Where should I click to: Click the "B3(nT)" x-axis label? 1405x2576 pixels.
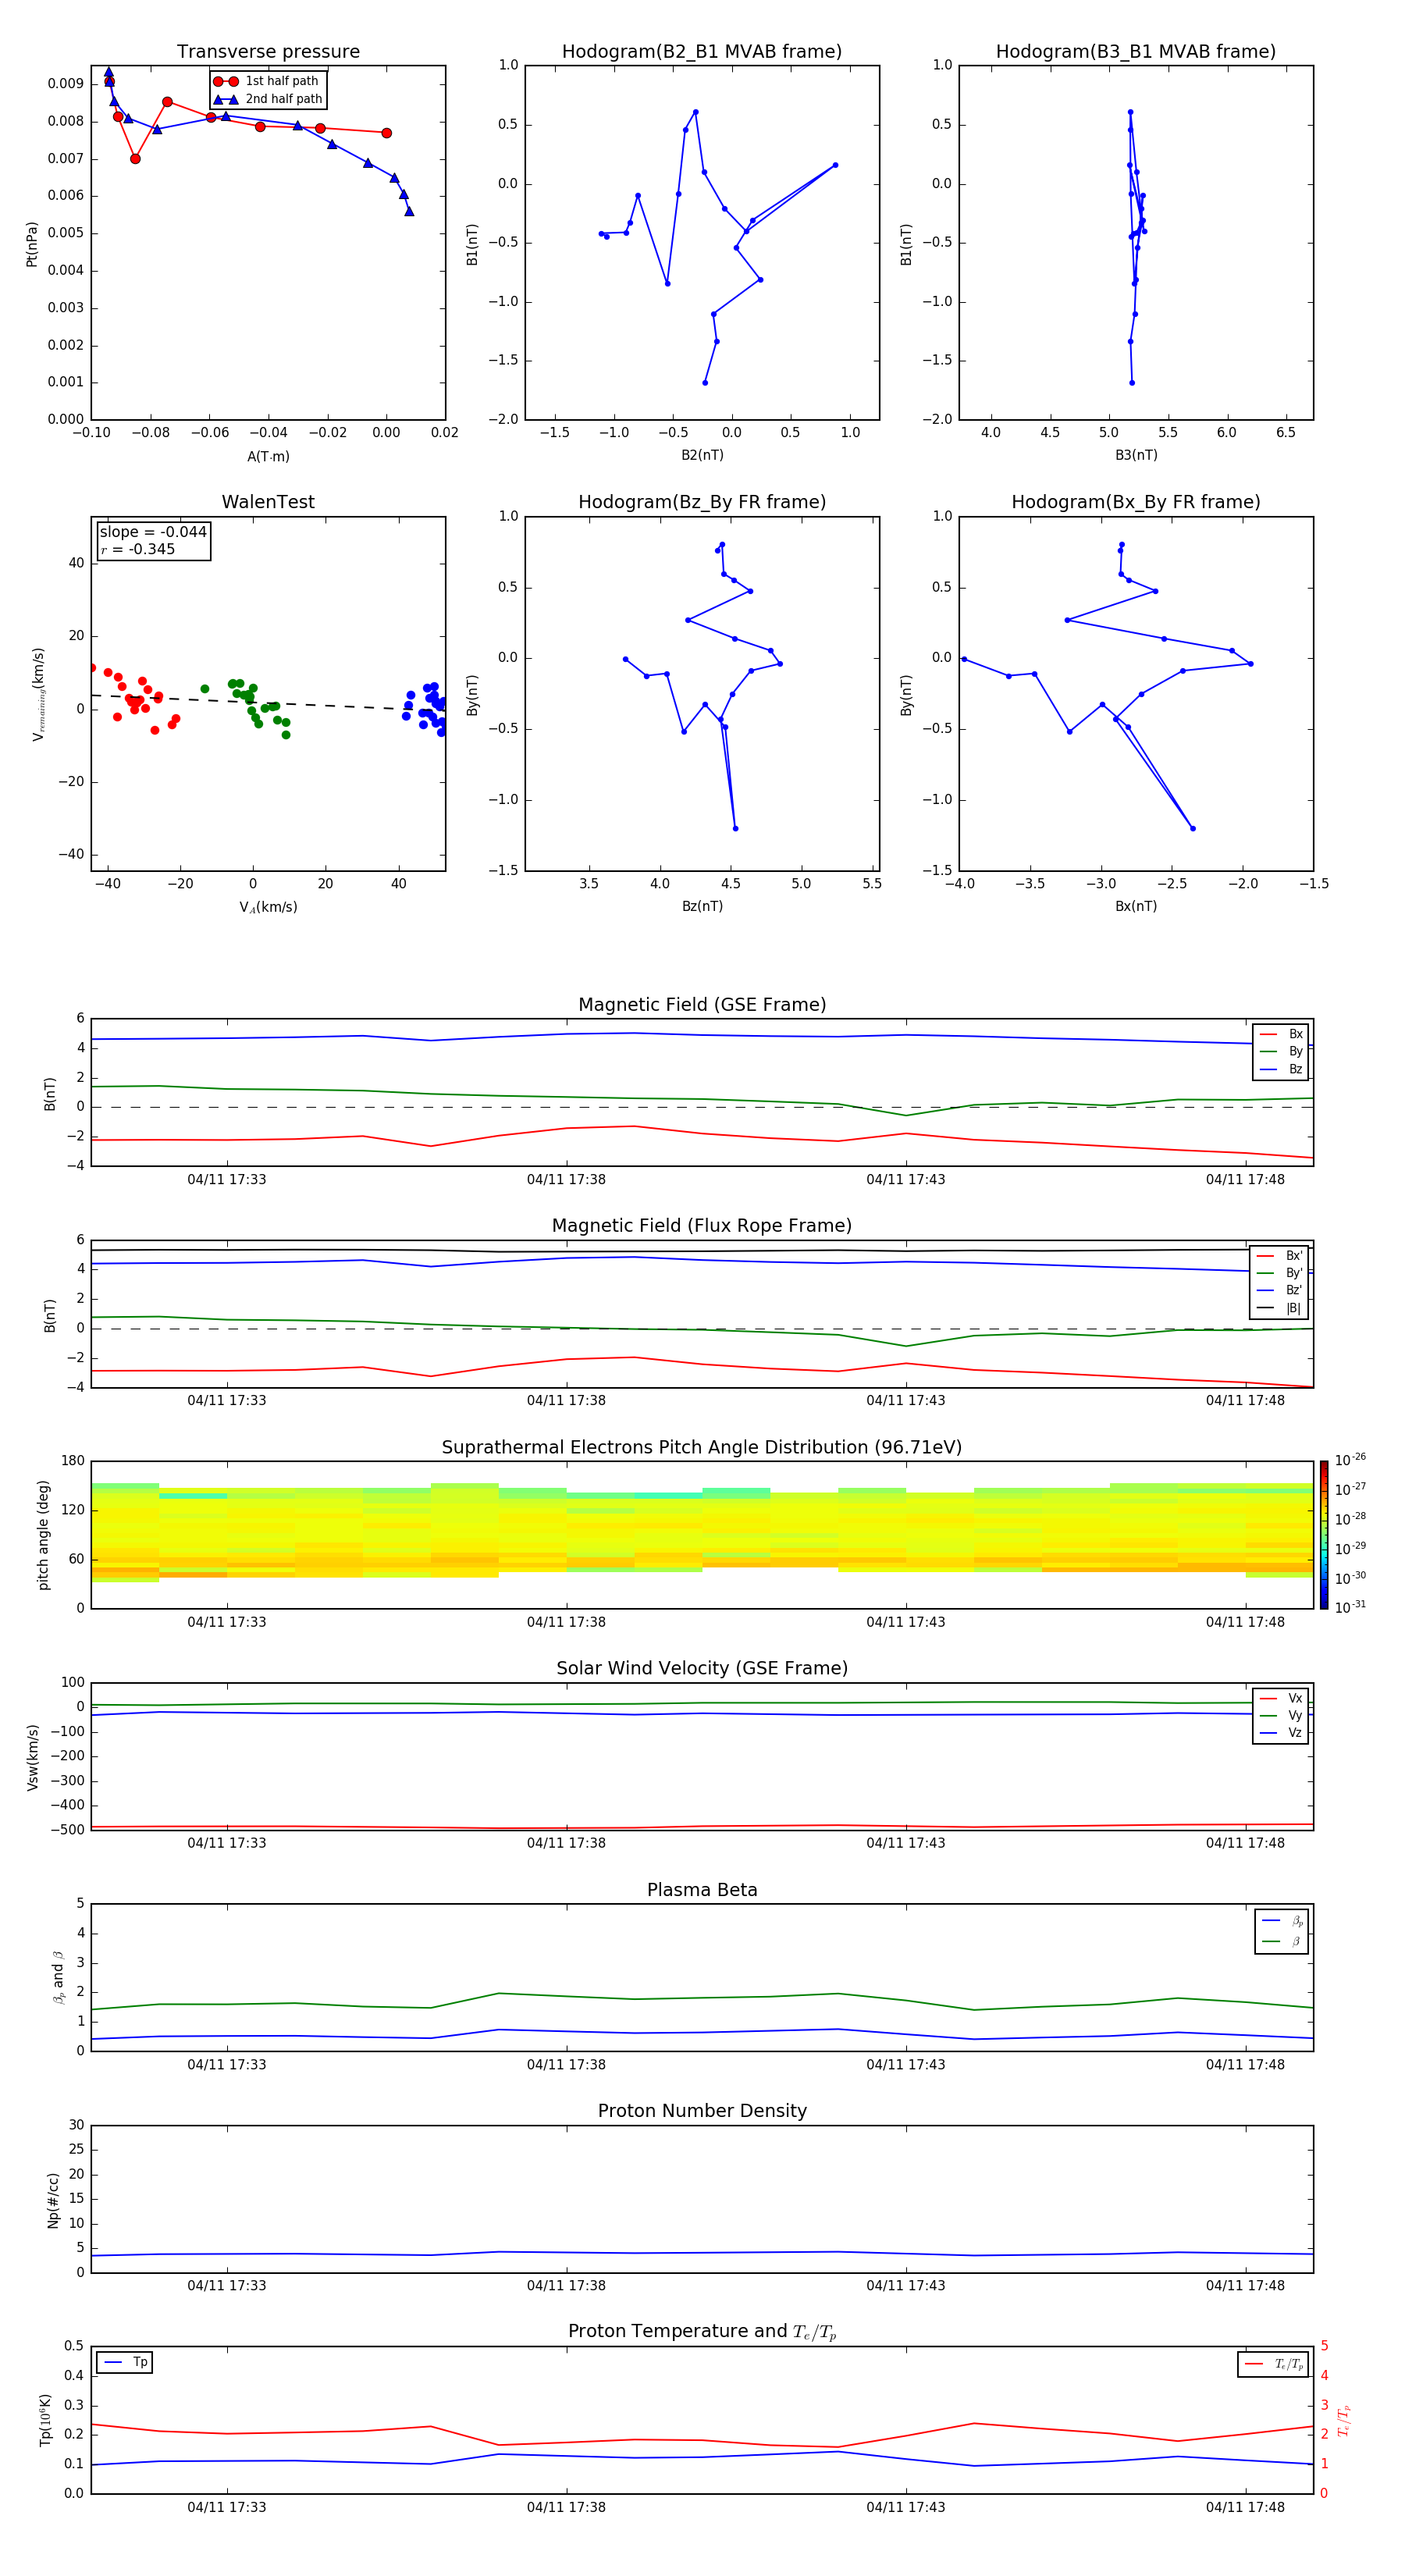1136,455
